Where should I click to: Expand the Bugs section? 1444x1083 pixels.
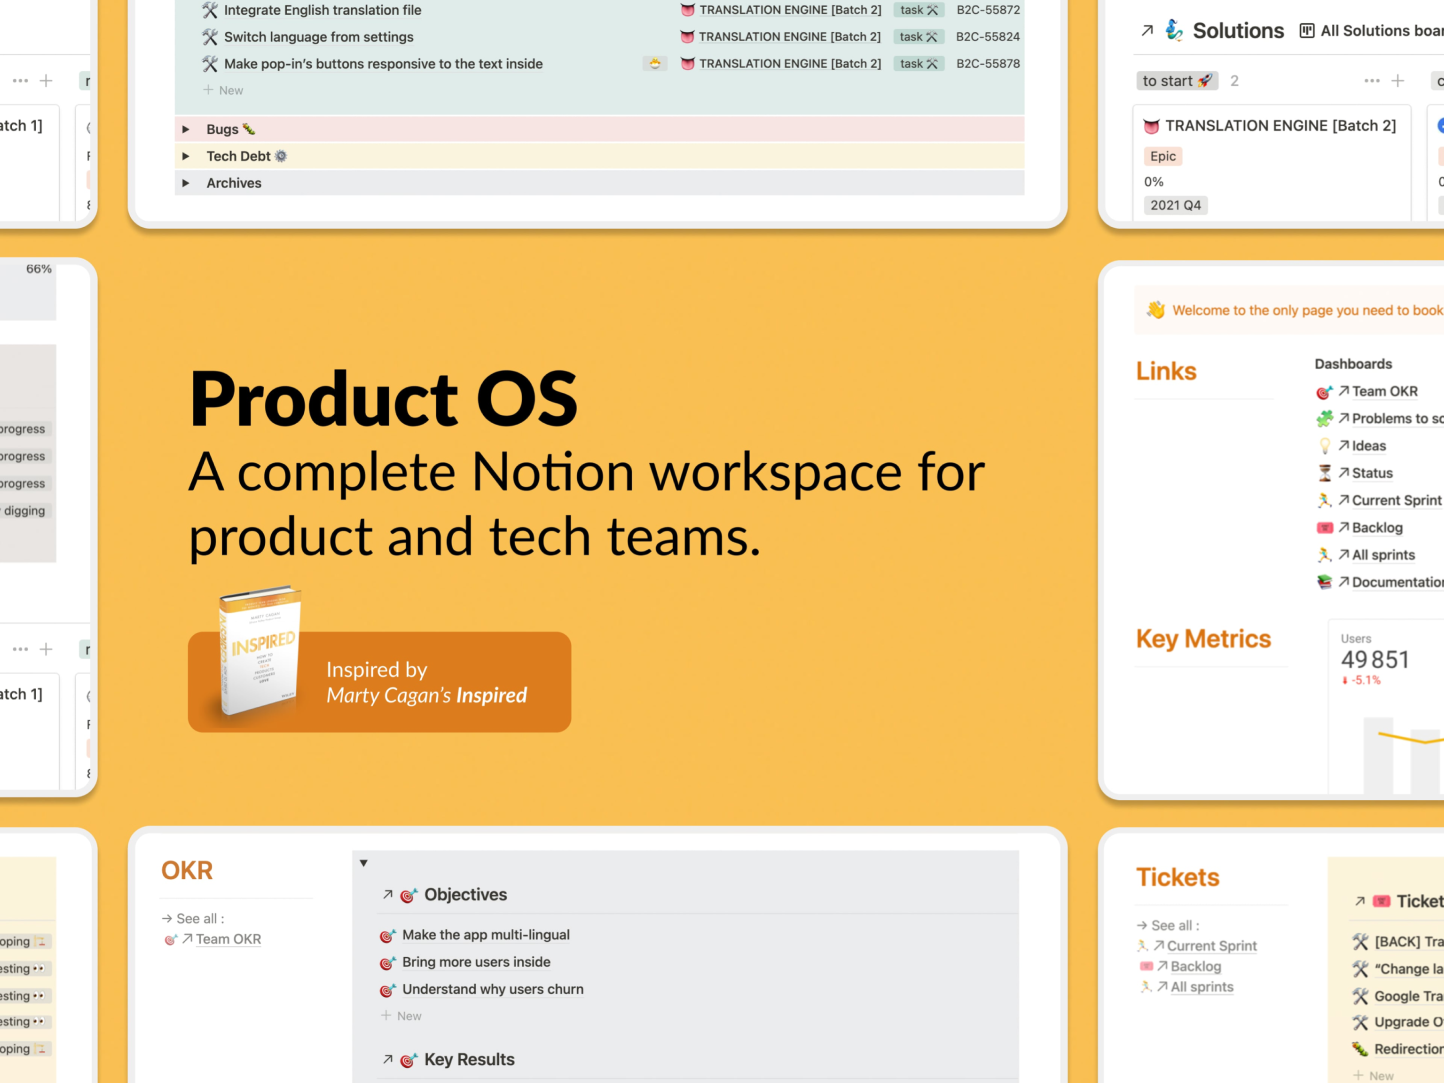coord(185,129)
